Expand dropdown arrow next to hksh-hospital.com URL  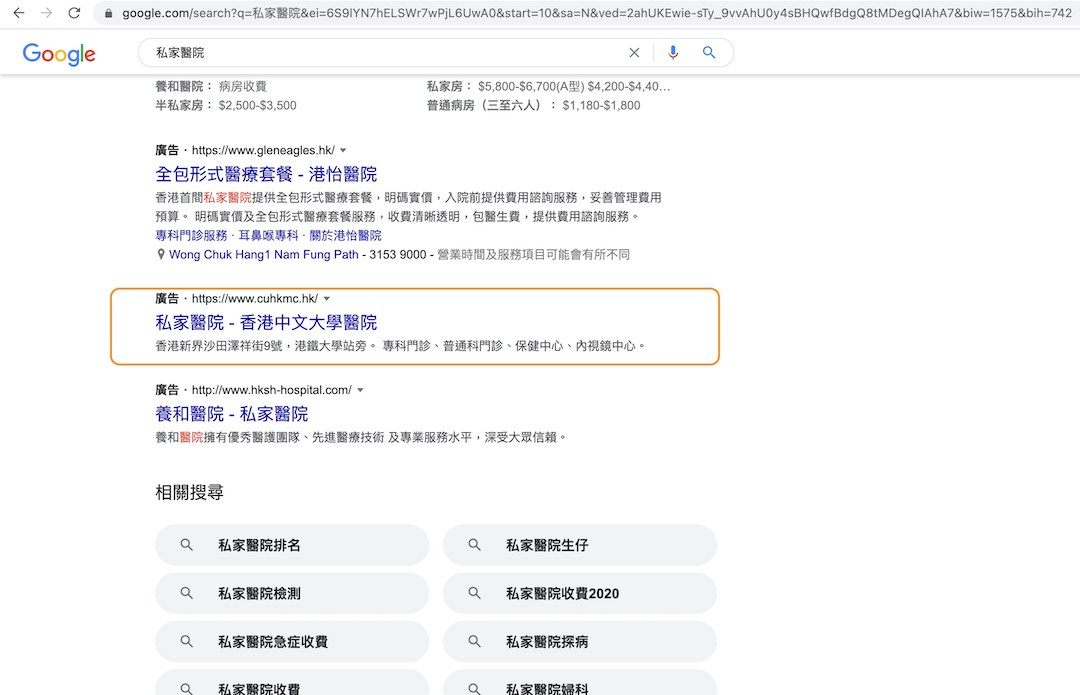click(360, 390)
